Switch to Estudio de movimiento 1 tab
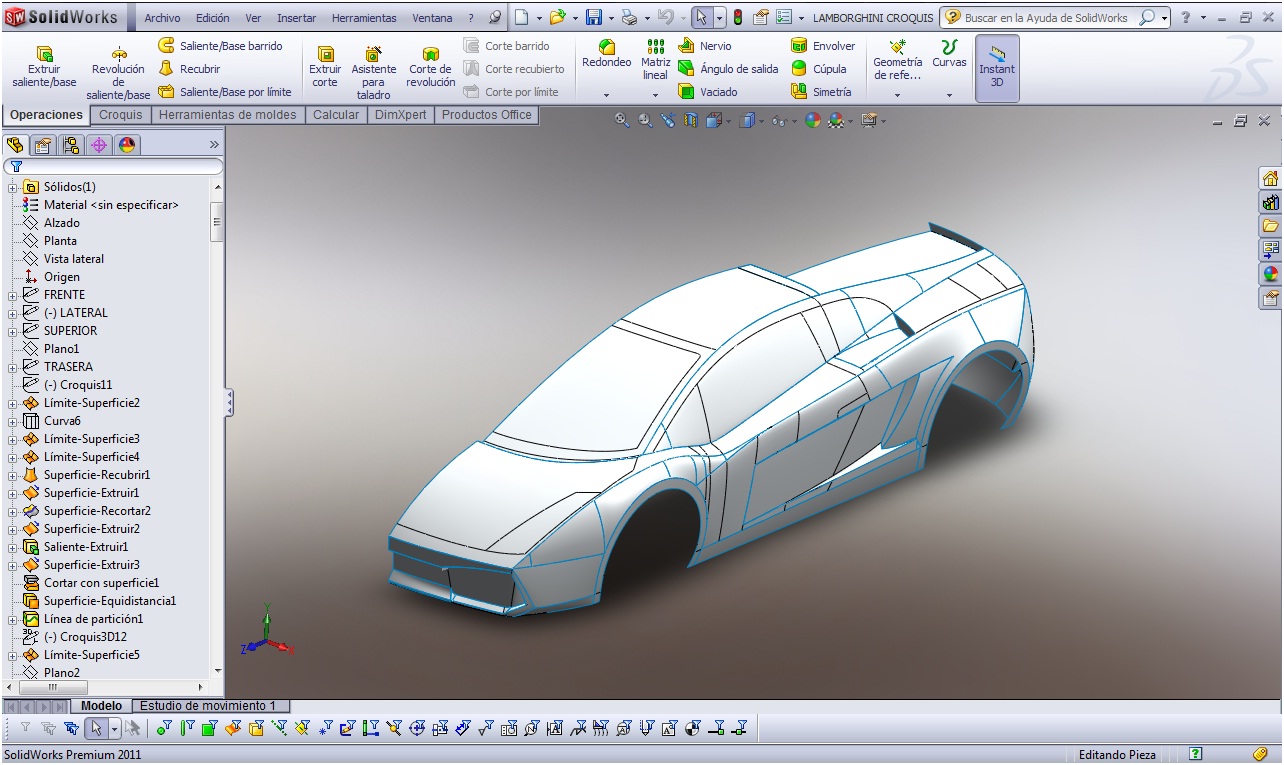The image size is (1284, 765). coord(209,706)
